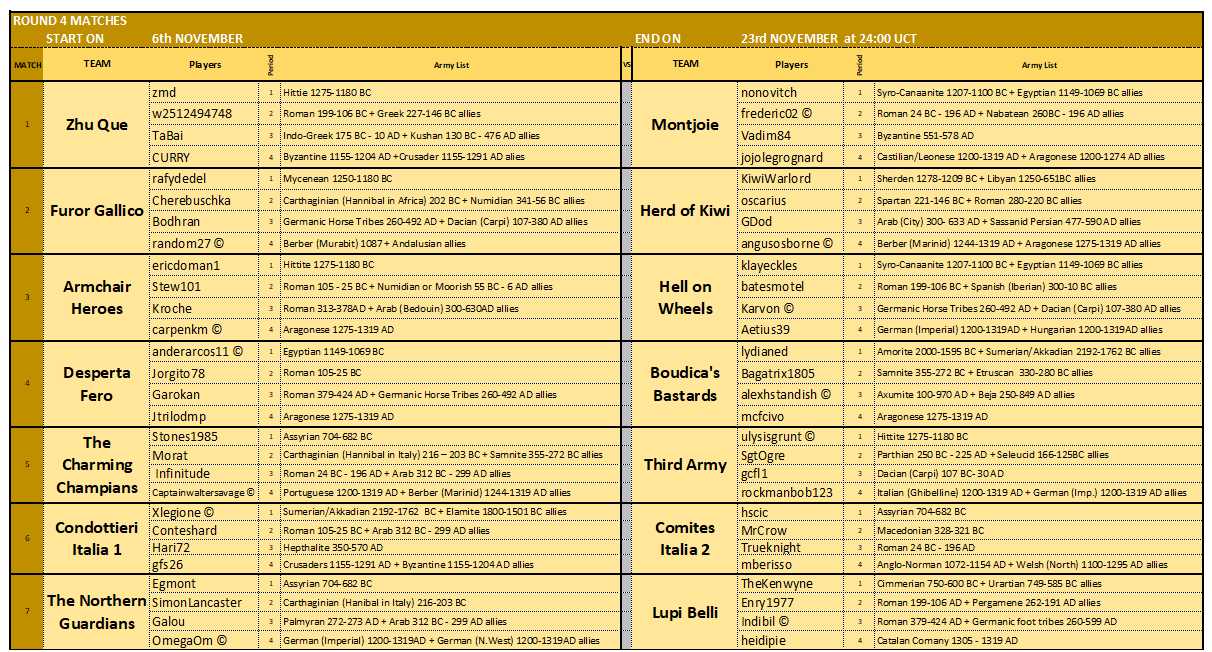This screenshot has height=652, width=1212.
Task: Click player 'nonovitch'
Action: click(x=769, y=92)
